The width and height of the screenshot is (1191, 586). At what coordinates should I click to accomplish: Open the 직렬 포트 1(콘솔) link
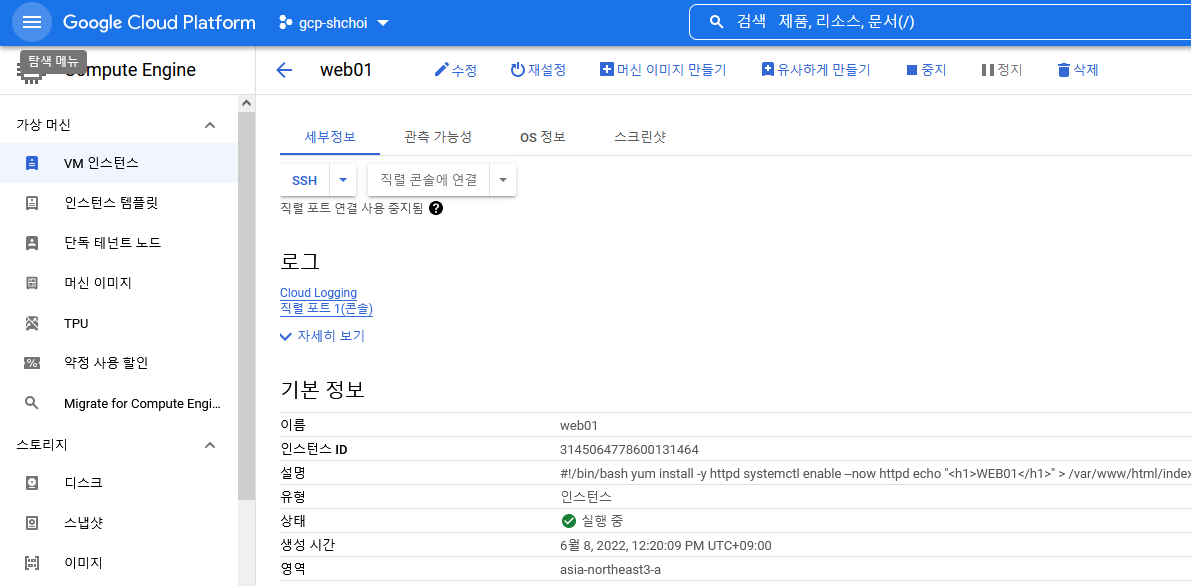coord(327,309)
